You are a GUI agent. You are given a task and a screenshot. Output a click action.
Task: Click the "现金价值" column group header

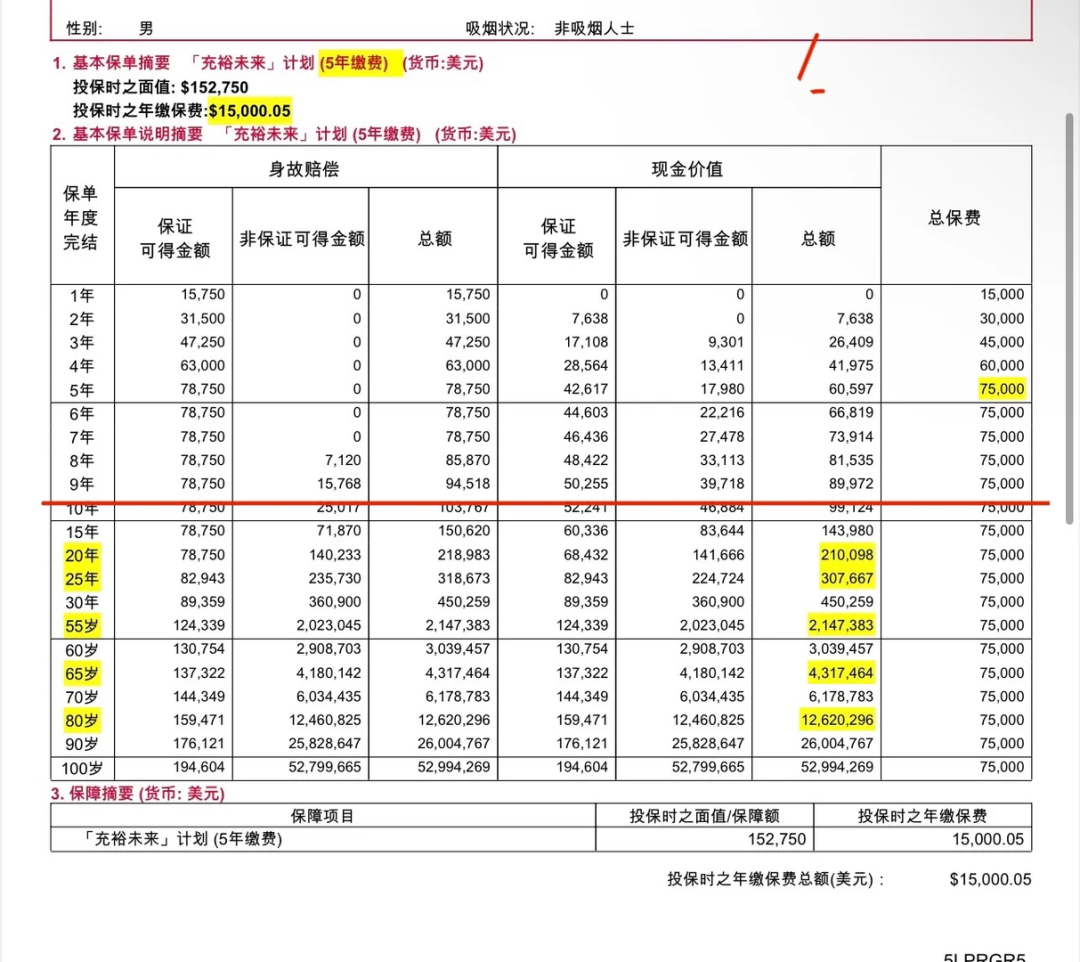click(x=688, y=169)
